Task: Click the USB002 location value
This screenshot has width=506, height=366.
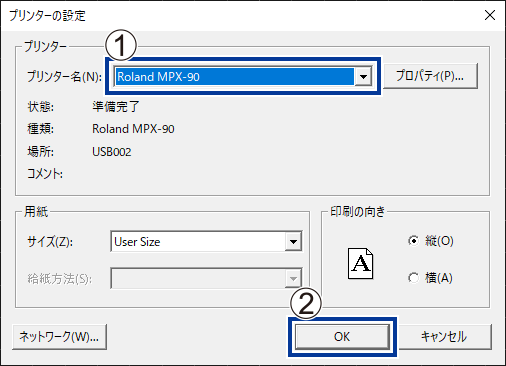Action: 112,152
